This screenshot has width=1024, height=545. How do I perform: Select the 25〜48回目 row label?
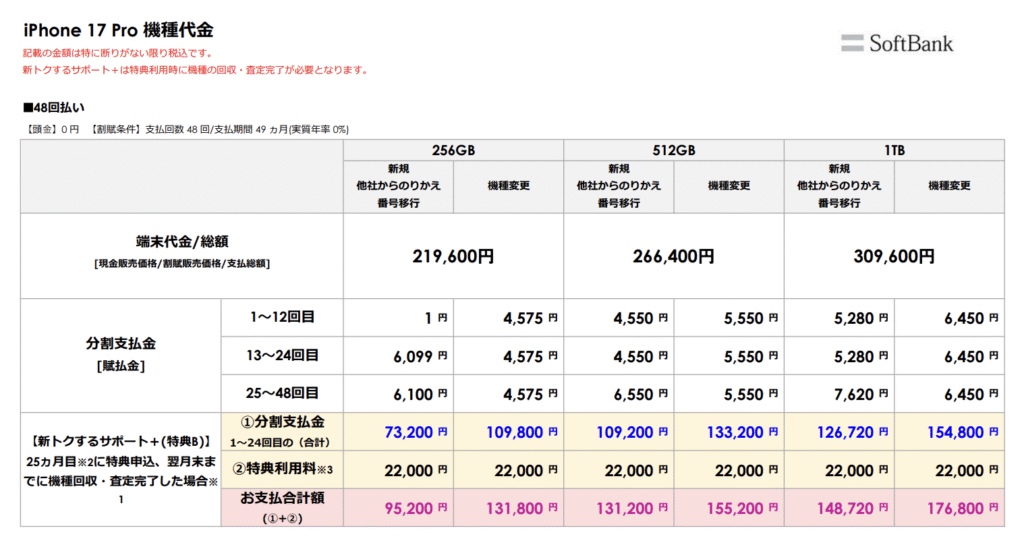tap(282, 393)
